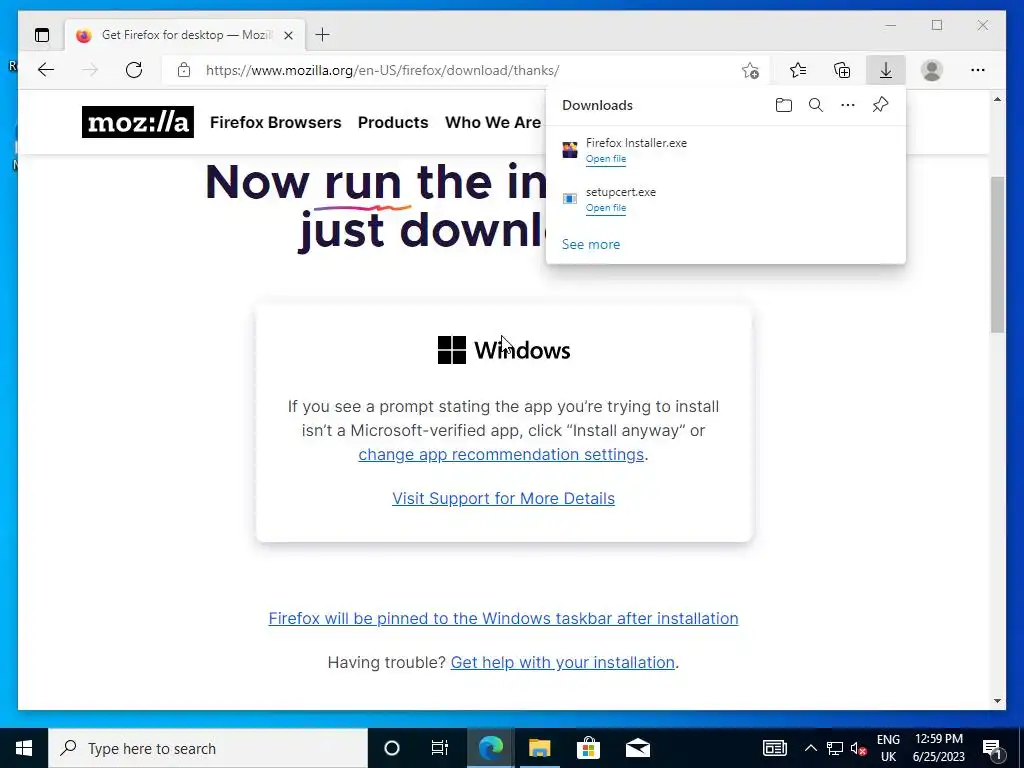Open Task View on taskbar
Image resolution: width=1024 pixels, height=768 pixels.
point(440,748)
